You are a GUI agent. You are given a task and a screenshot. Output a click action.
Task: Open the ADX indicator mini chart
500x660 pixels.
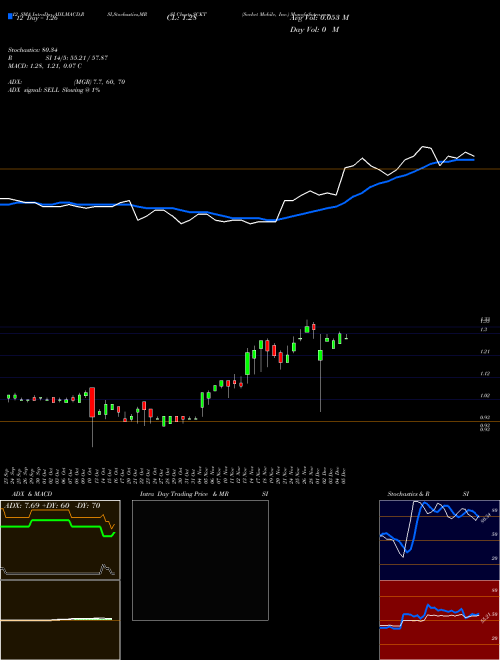60,540
